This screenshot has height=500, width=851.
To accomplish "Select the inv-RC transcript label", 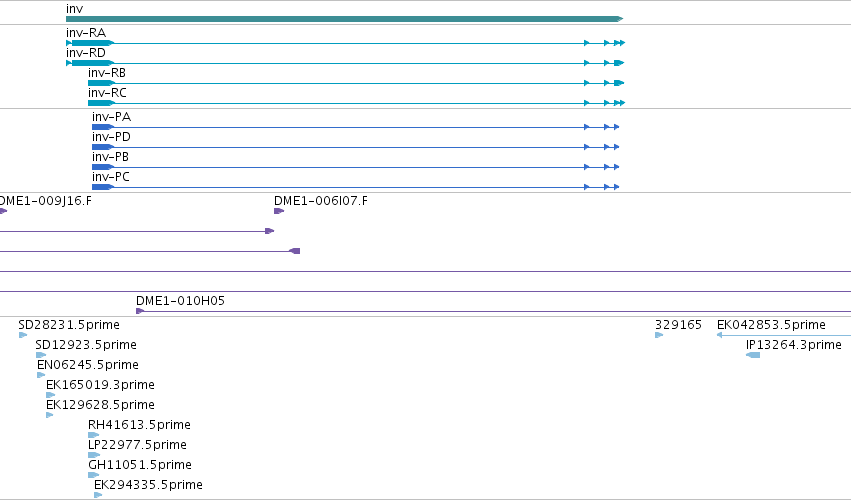I will coord(107,93).
